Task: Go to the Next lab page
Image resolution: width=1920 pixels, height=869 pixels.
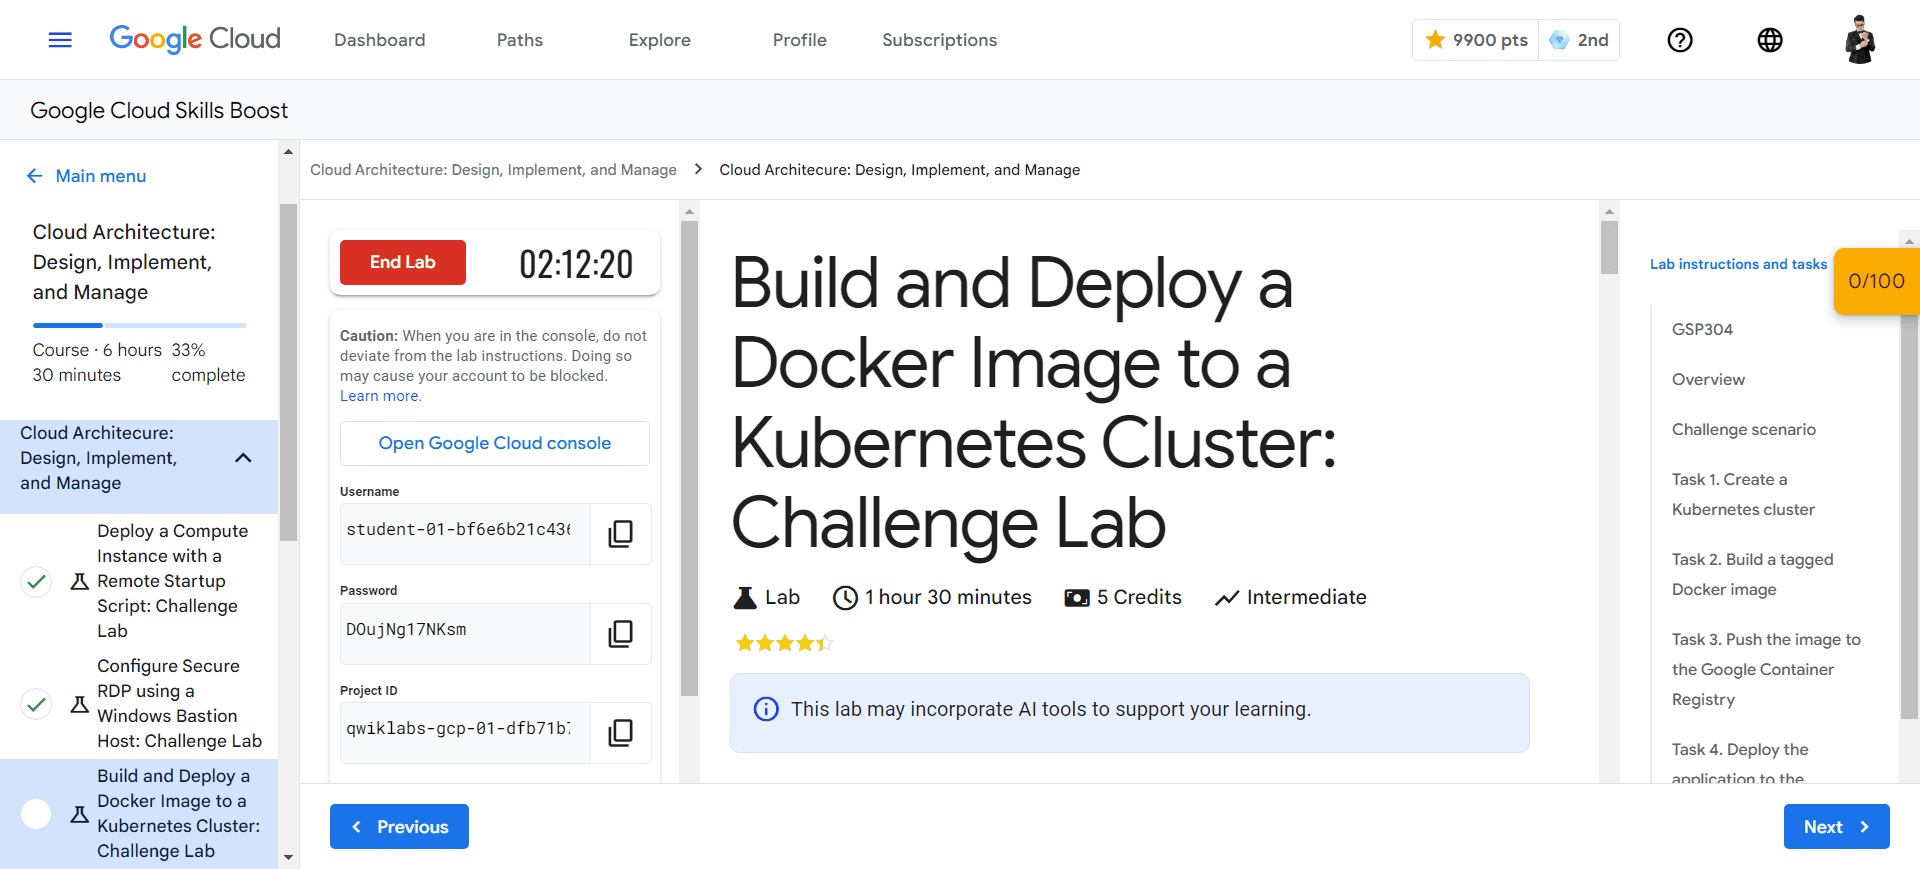Action: point(1837,827)
